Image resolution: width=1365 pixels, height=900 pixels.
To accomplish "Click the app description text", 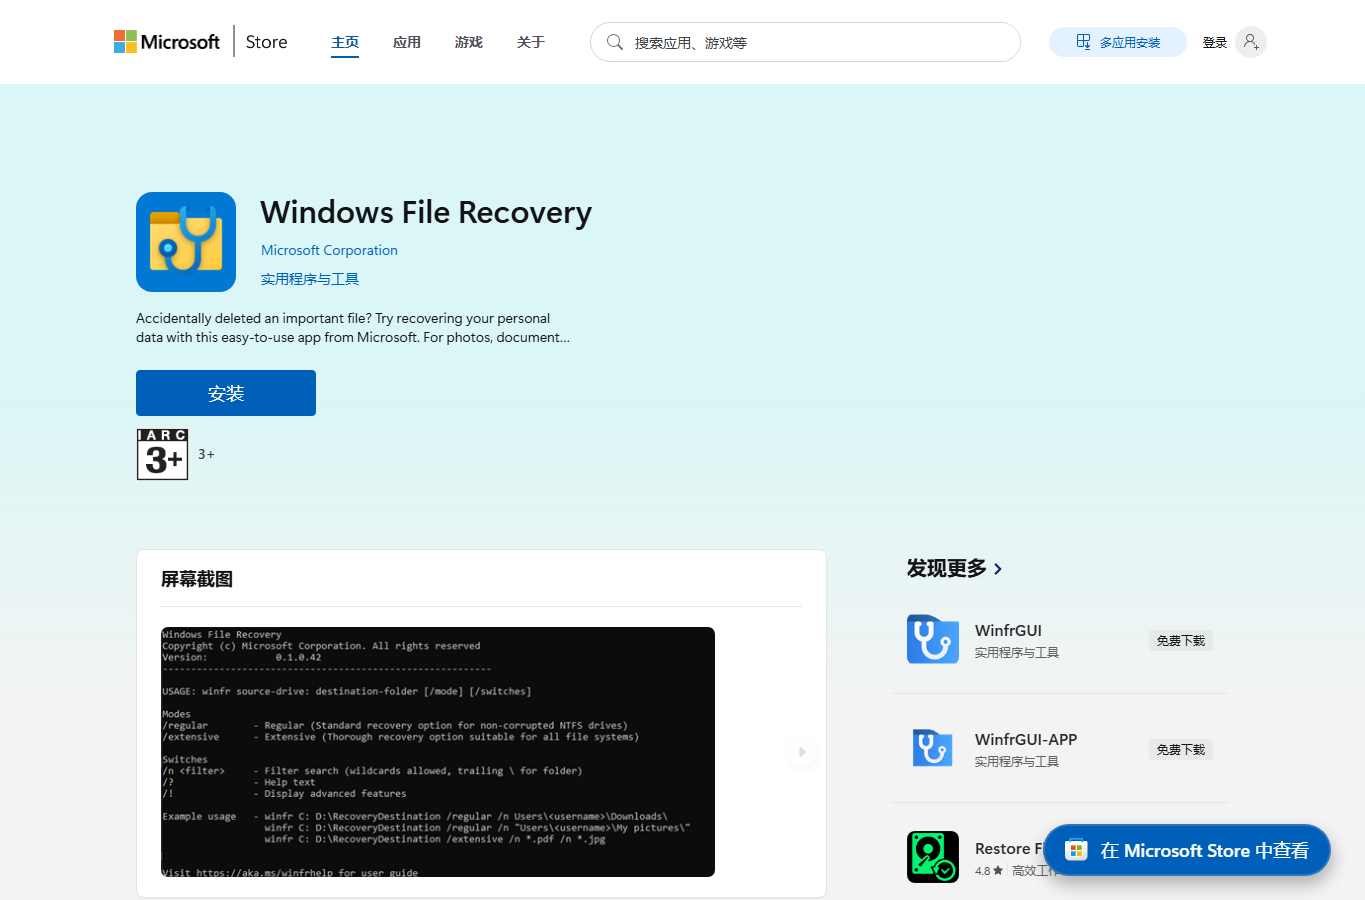I will point(353,328).
